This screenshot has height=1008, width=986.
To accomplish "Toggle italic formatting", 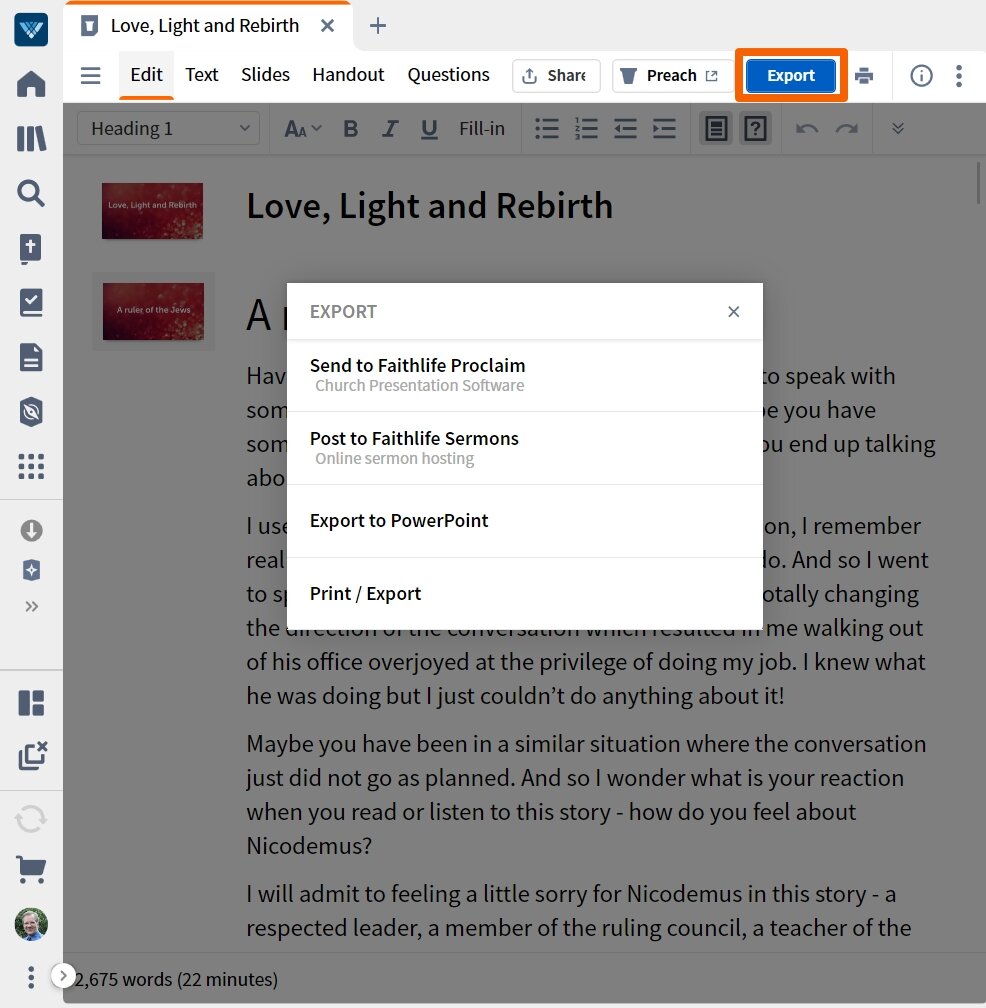I will (390, 129).
